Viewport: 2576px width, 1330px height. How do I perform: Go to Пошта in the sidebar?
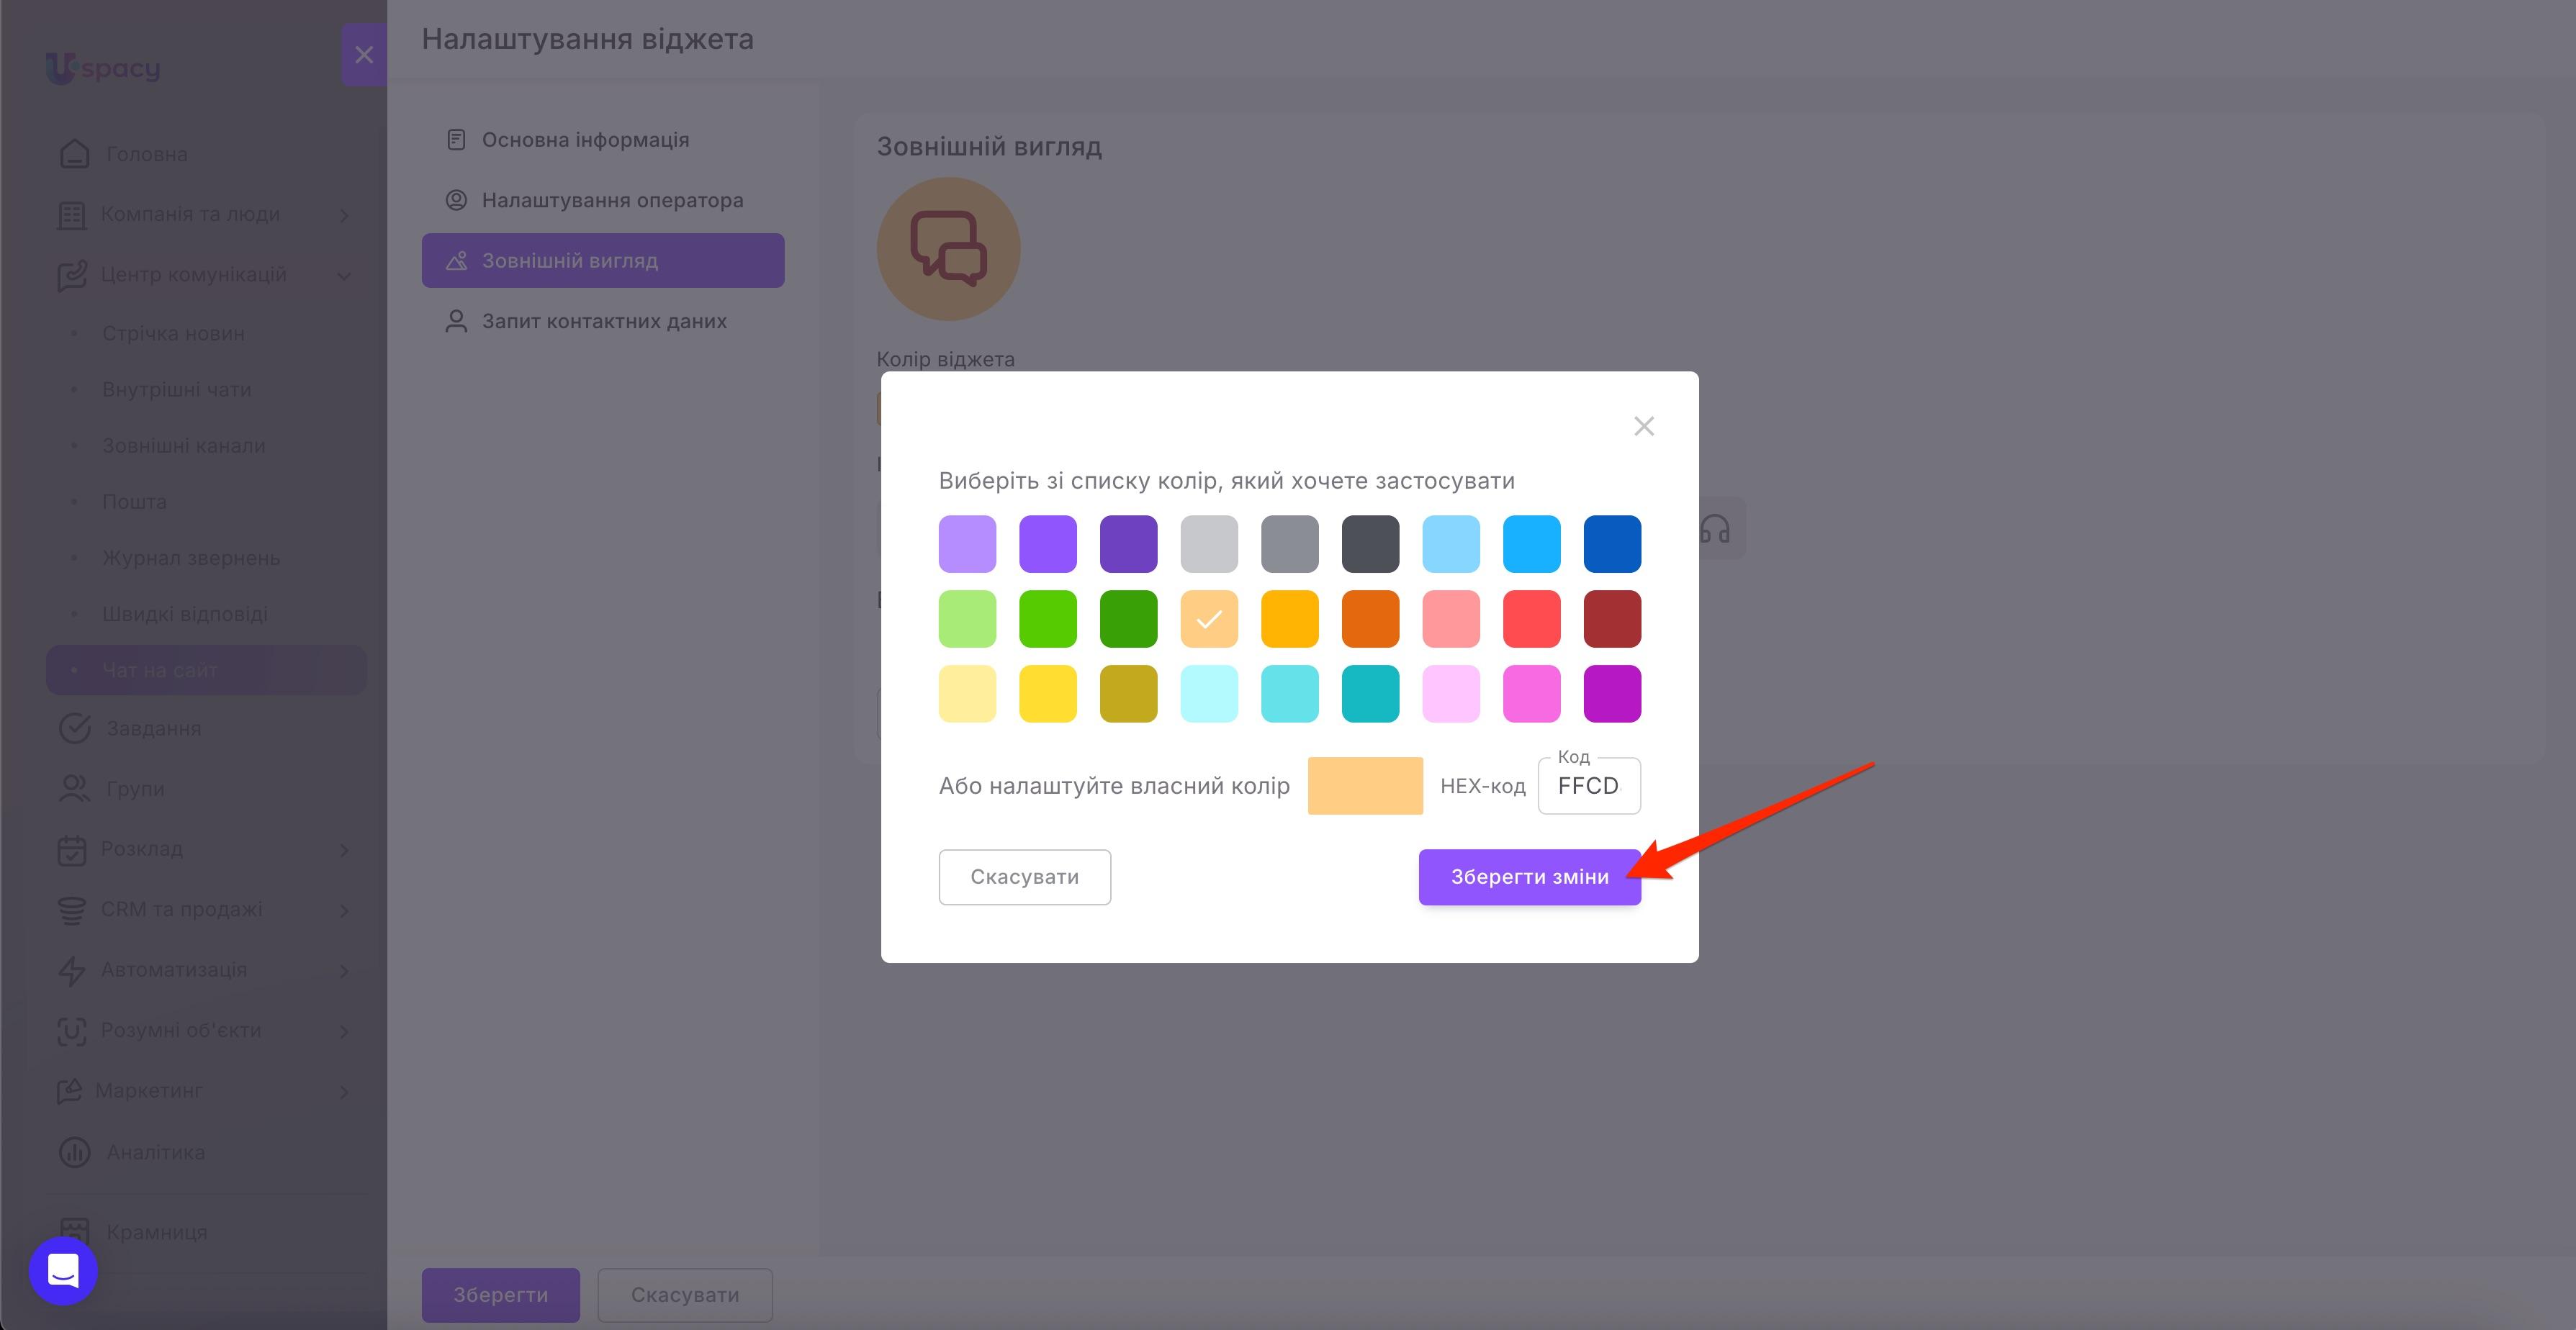[134, 501]
